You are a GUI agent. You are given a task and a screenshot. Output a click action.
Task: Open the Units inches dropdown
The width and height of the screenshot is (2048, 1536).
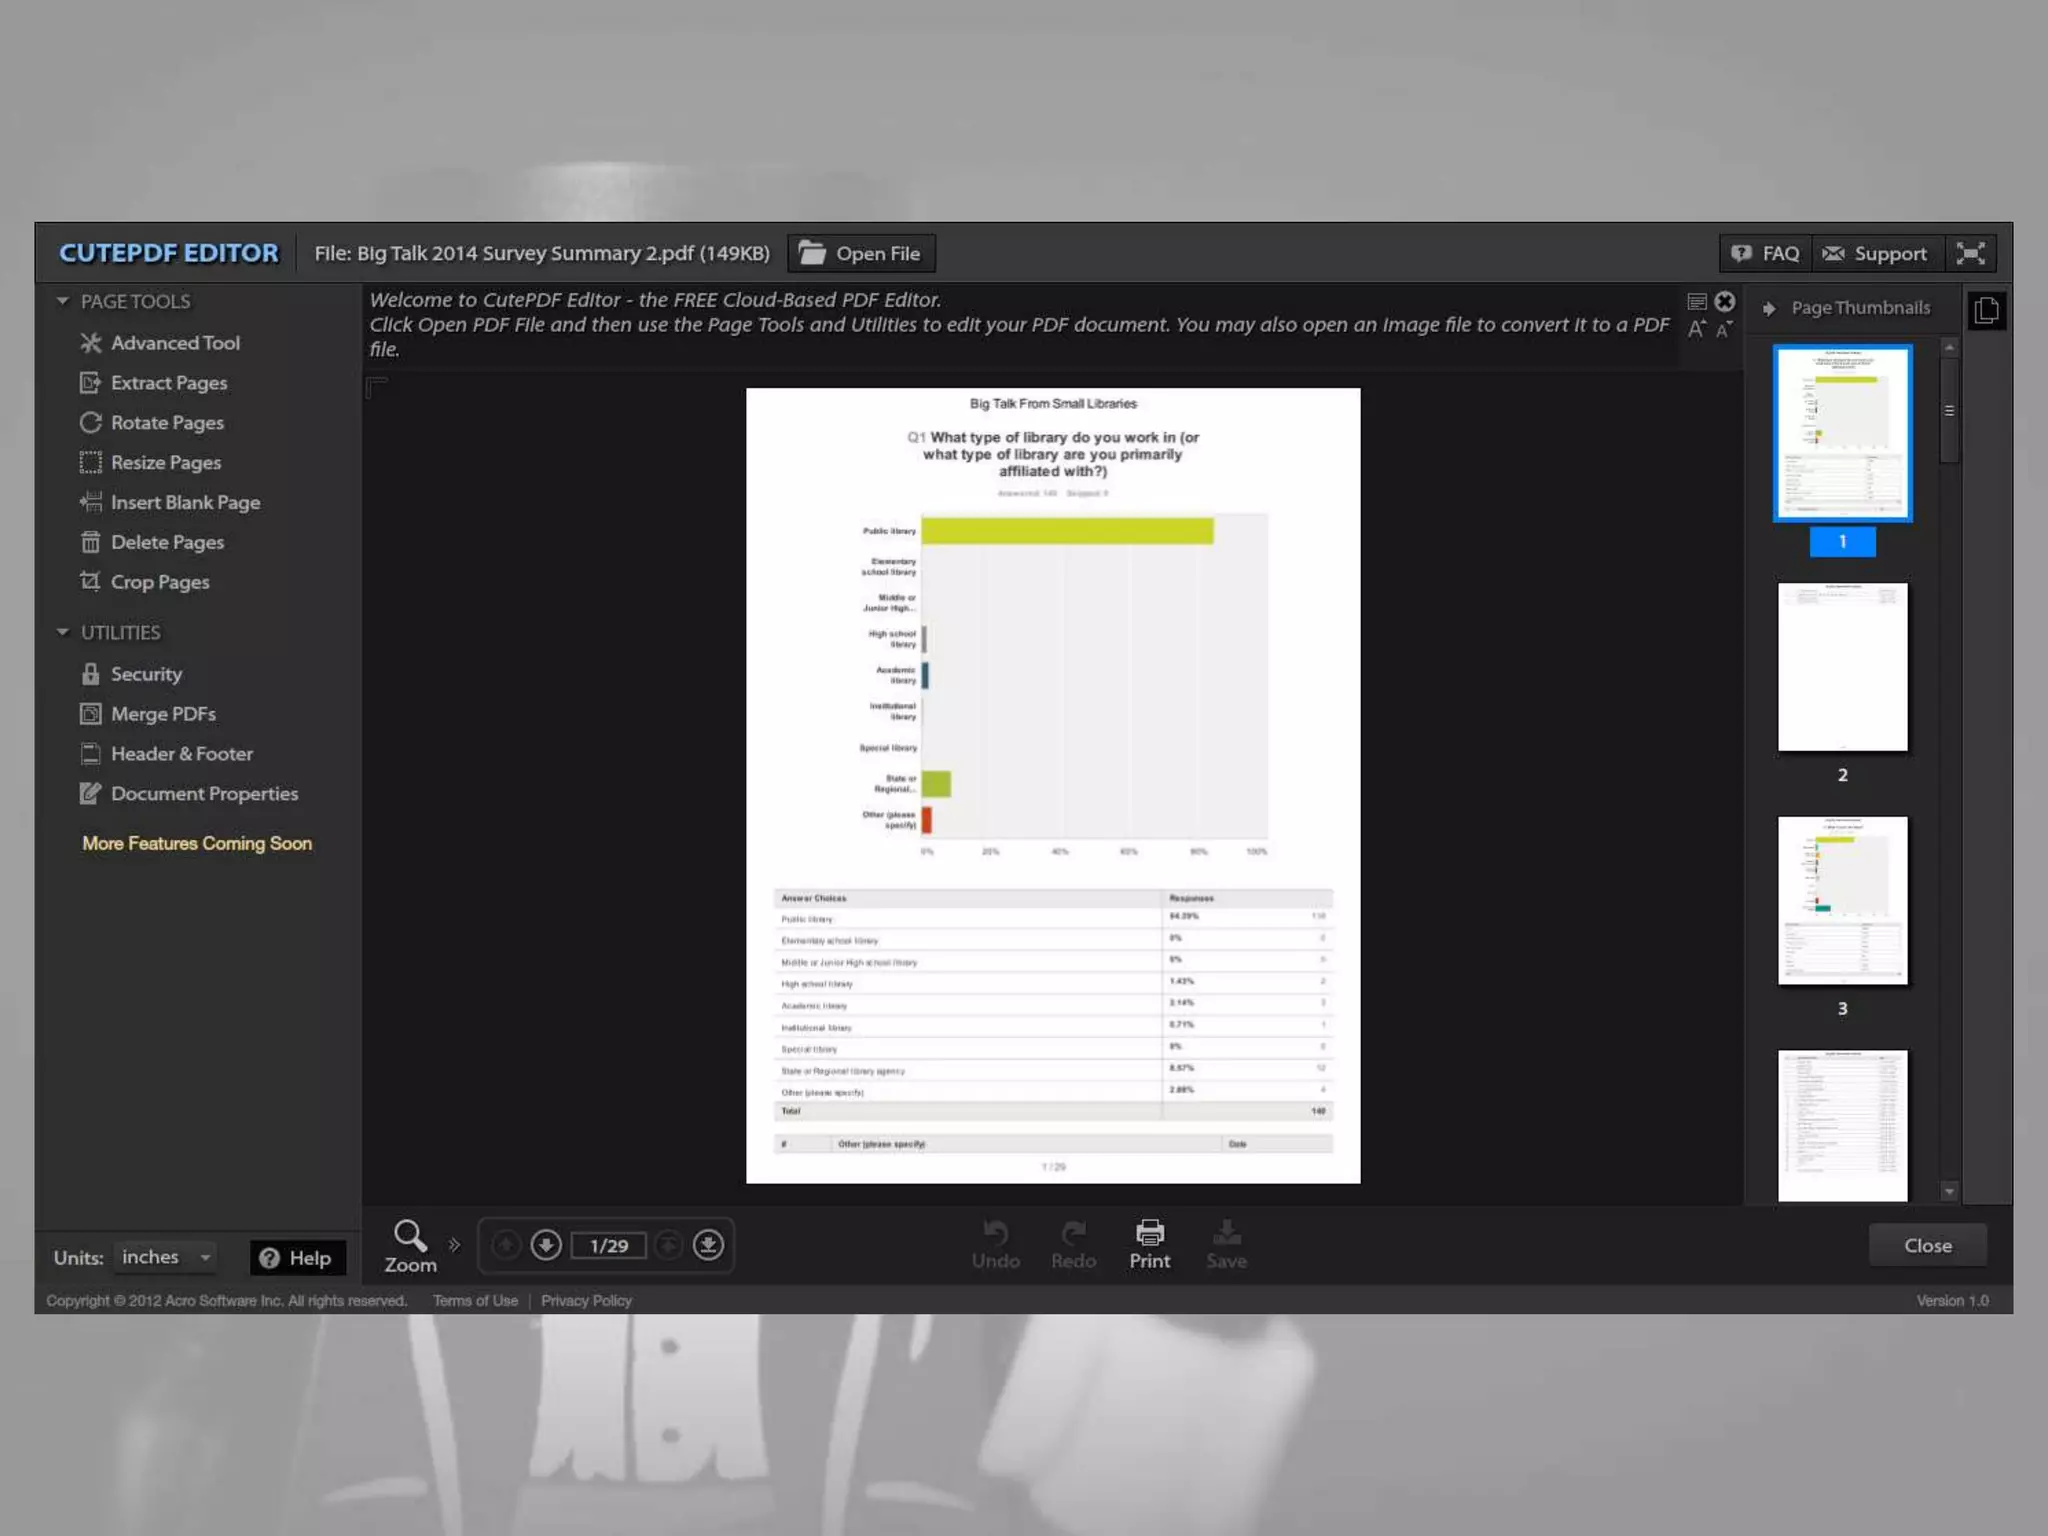166,1257
